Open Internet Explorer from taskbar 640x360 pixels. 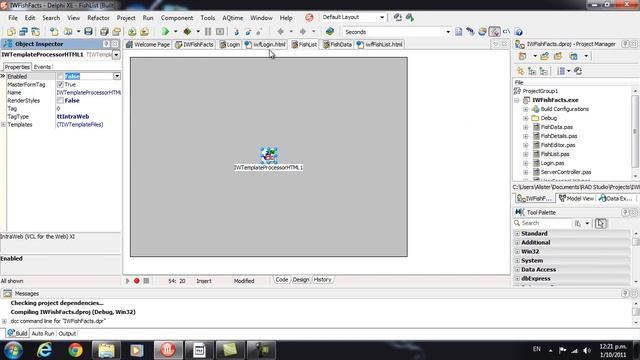point(44,350)
